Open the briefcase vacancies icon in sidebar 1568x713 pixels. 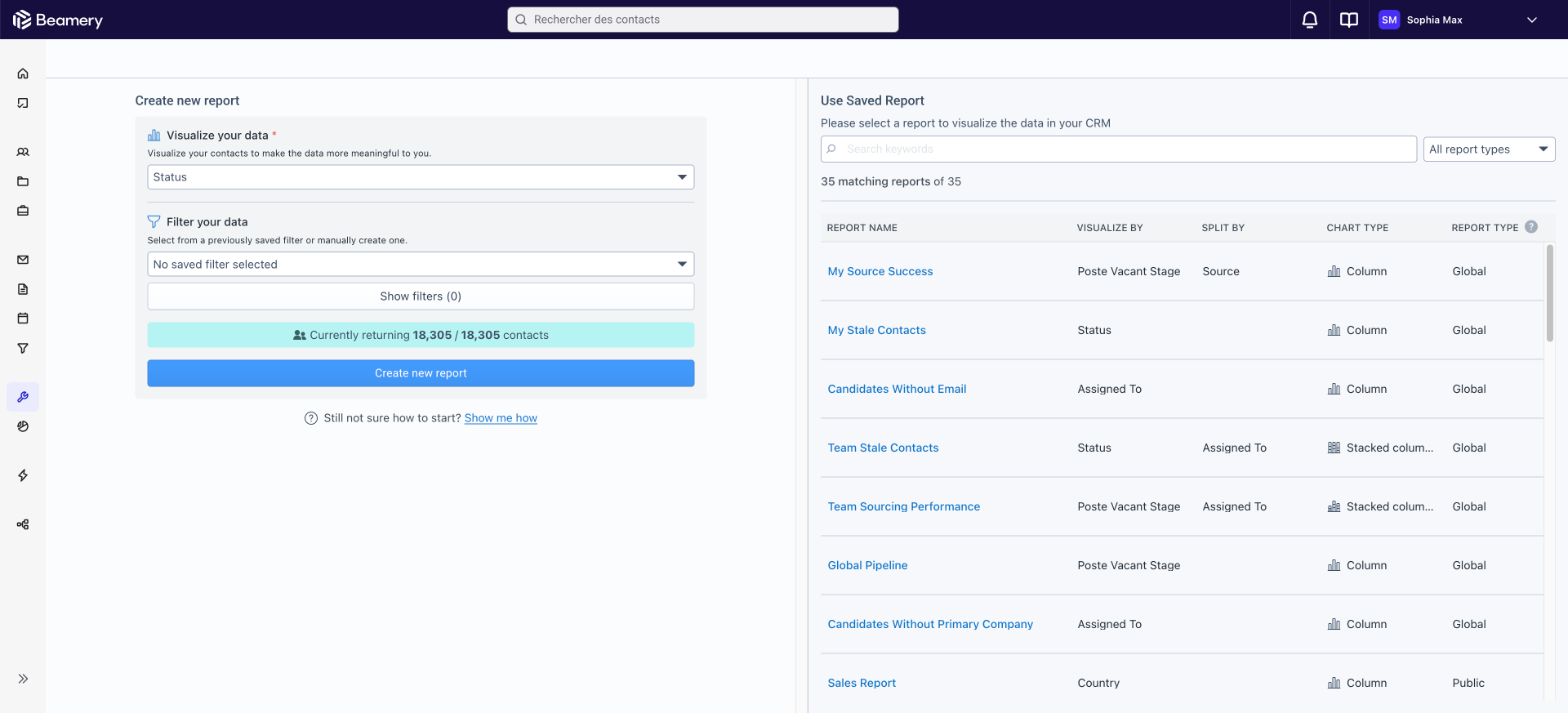pyautogui.click(x=23, y=211)
